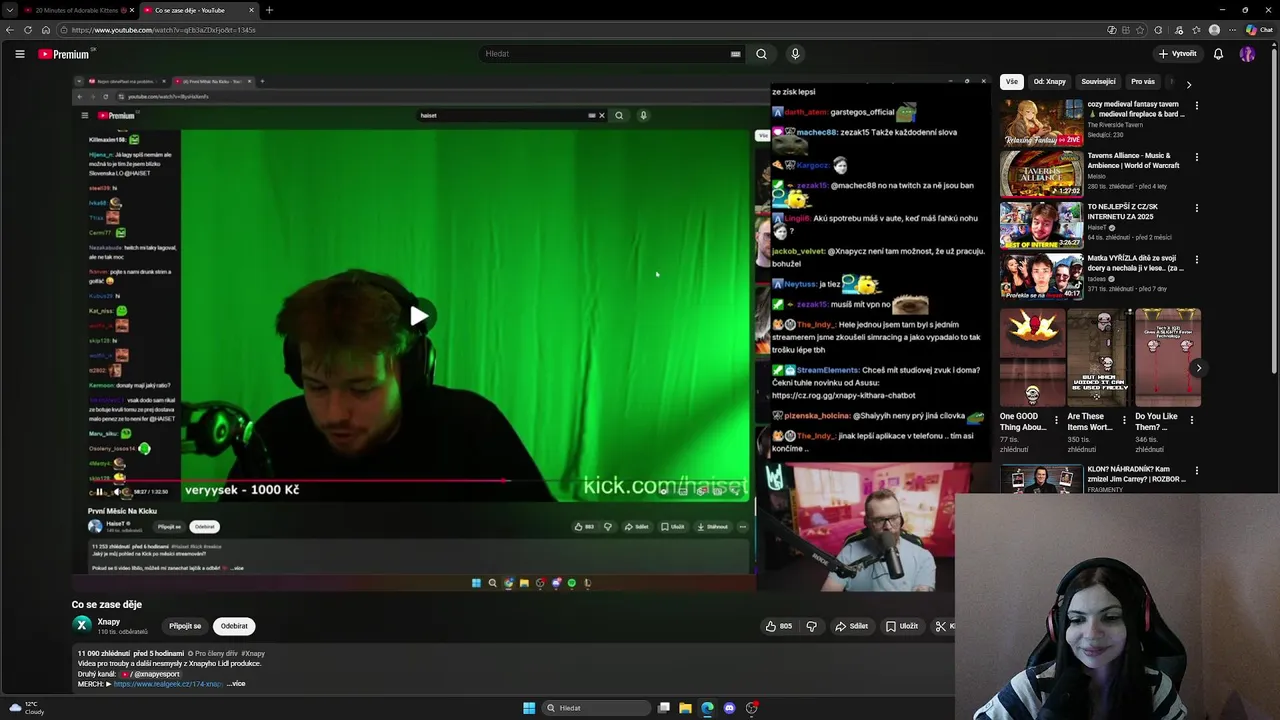
Task: Focus the Windows taskbar Hledat search box
Action: coord(595,708)
